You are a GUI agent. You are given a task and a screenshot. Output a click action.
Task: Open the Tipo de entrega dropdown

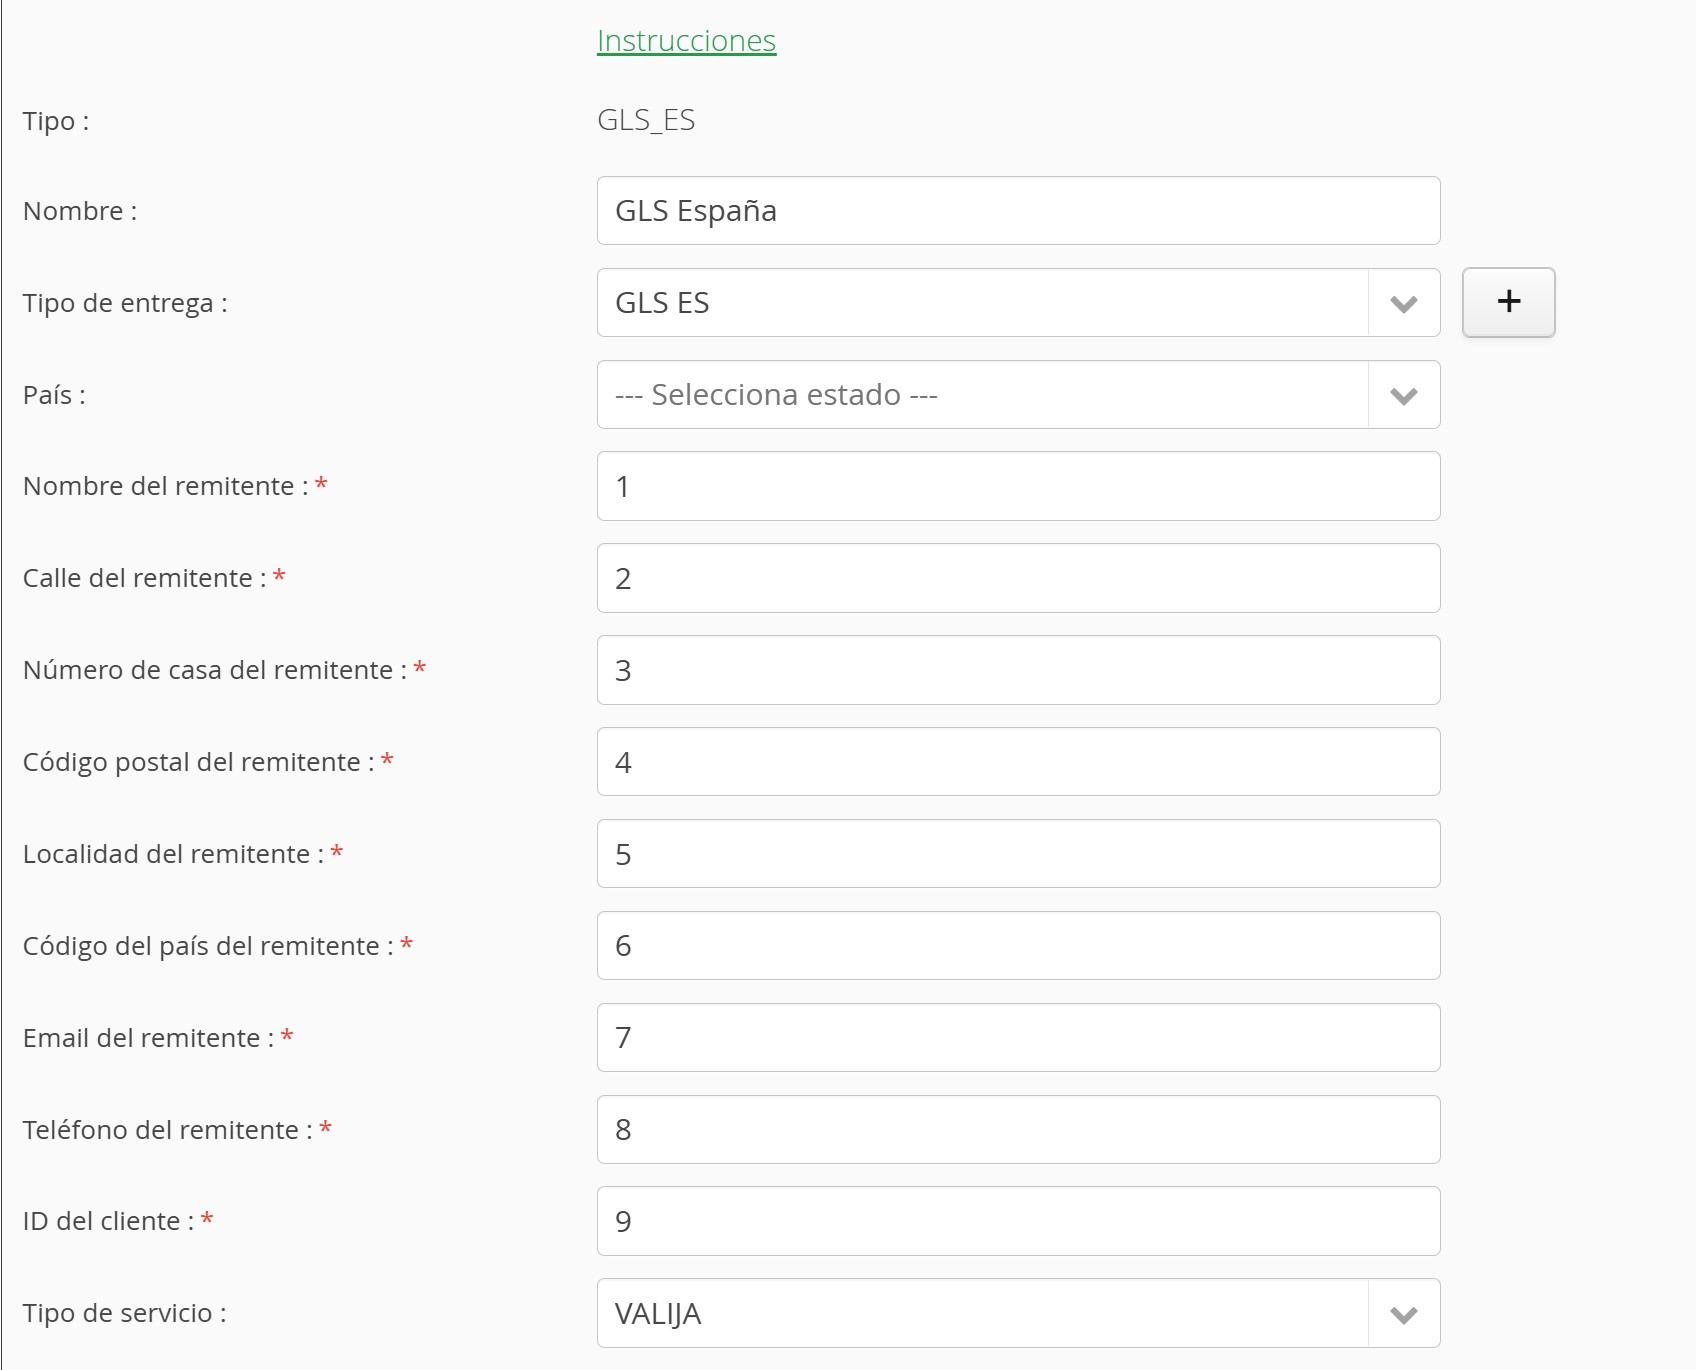pos(1018,303)
